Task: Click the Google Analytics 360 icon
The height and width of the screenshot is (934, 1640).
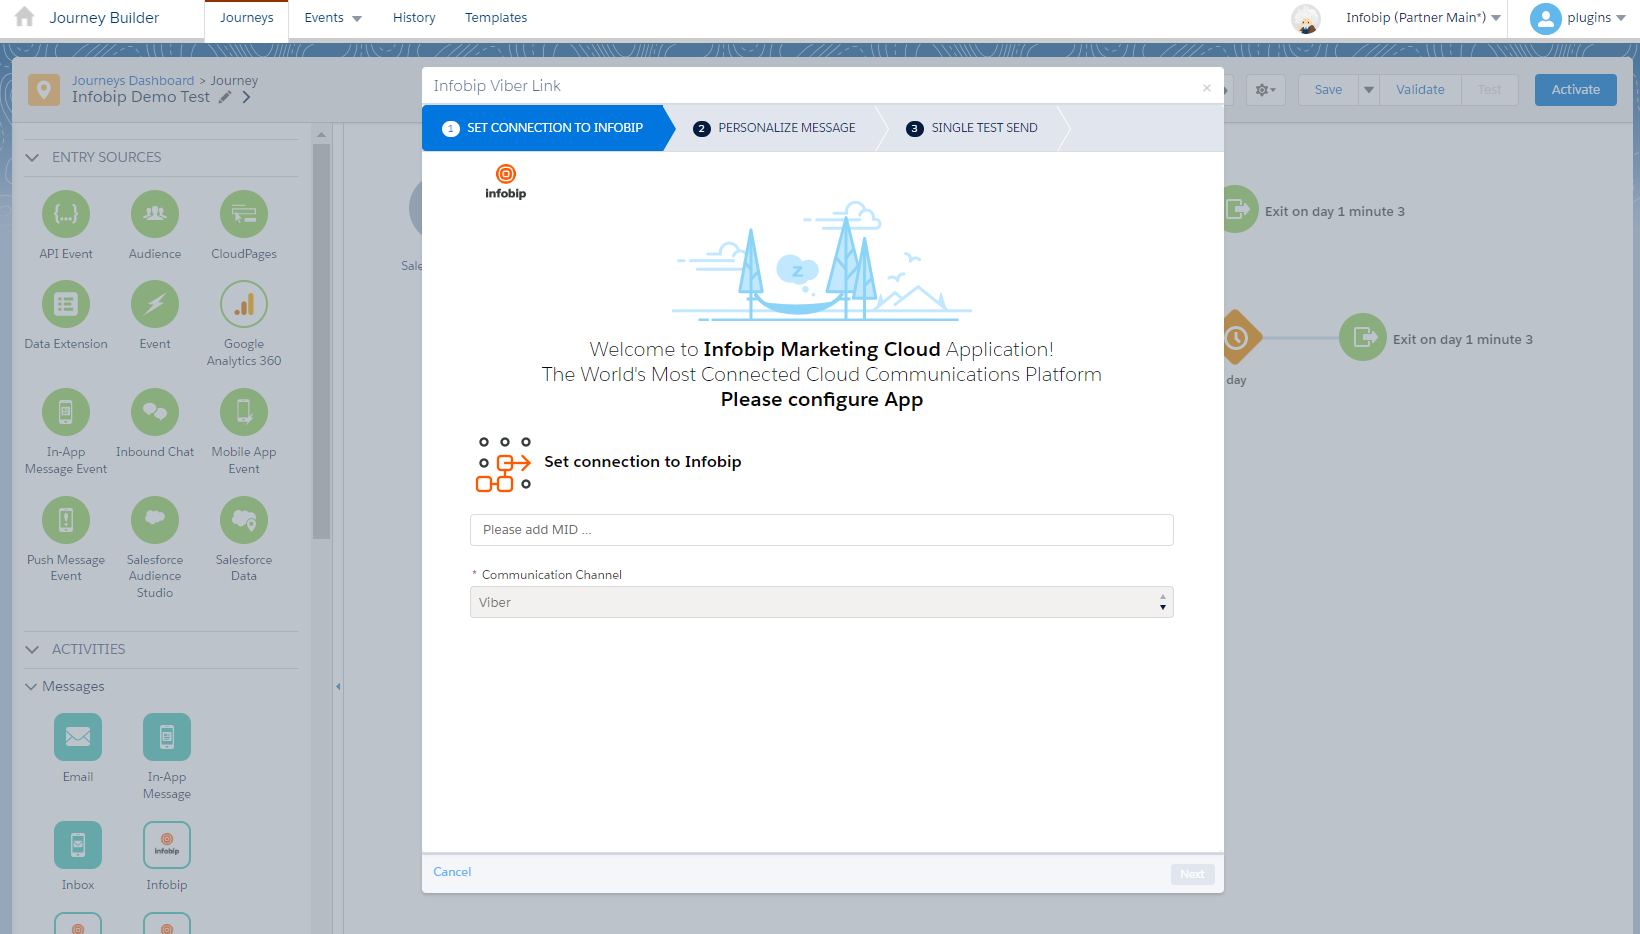Action: 244,305
